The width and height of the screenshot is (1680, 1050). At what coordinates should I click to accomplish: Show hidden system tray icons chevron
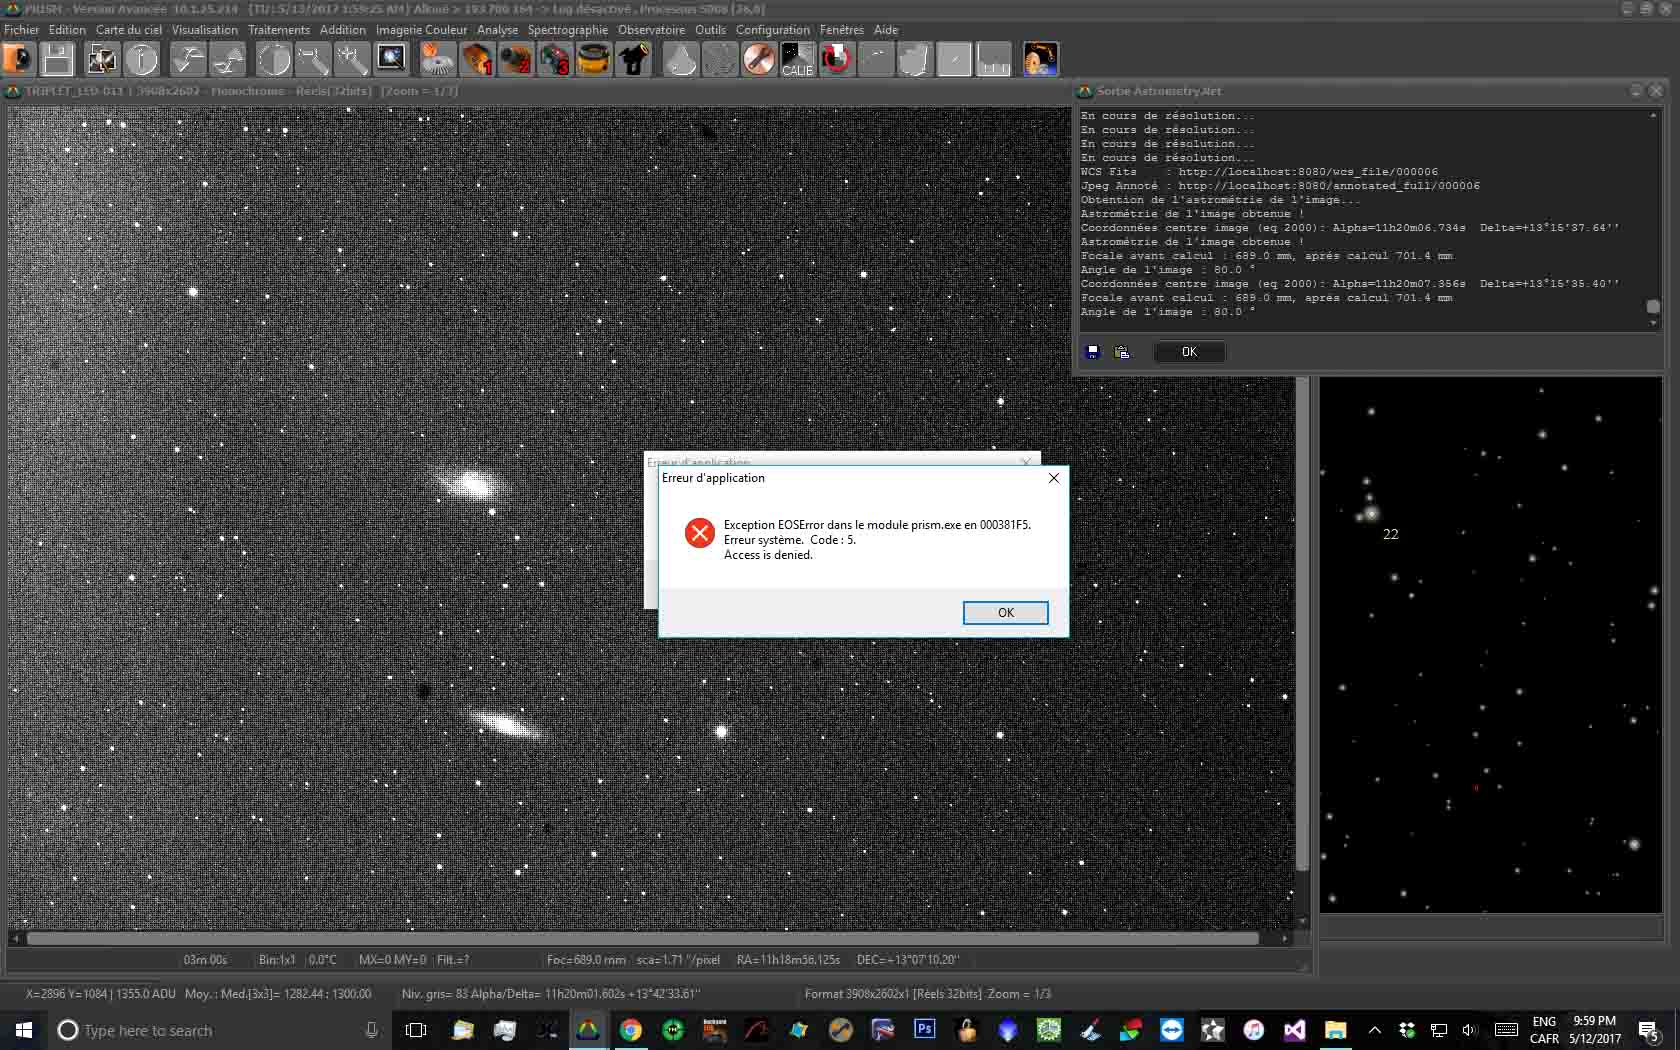1375,1030
